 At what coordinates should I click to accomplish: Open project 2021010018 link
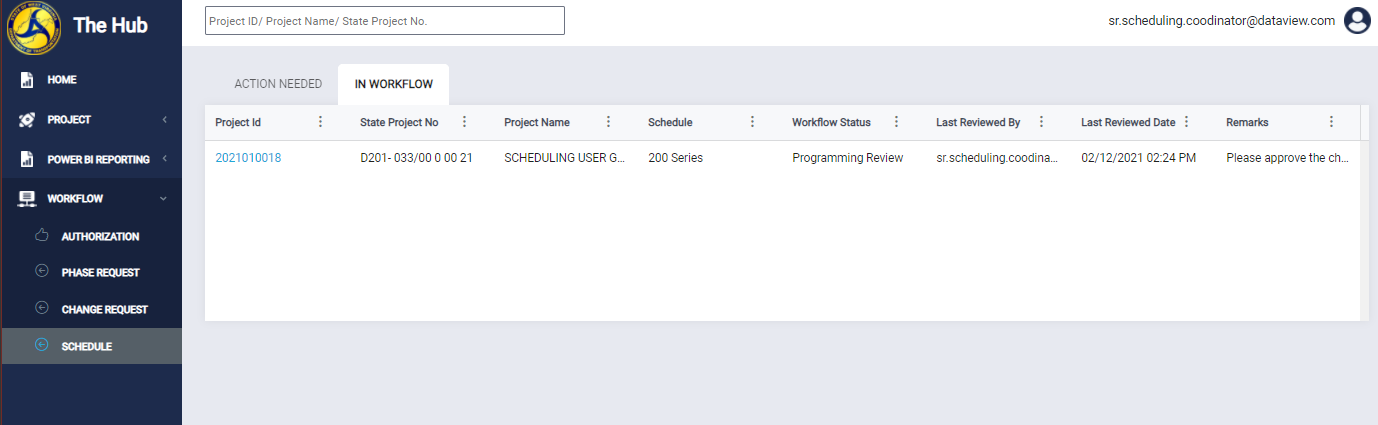tap(248, 158)
